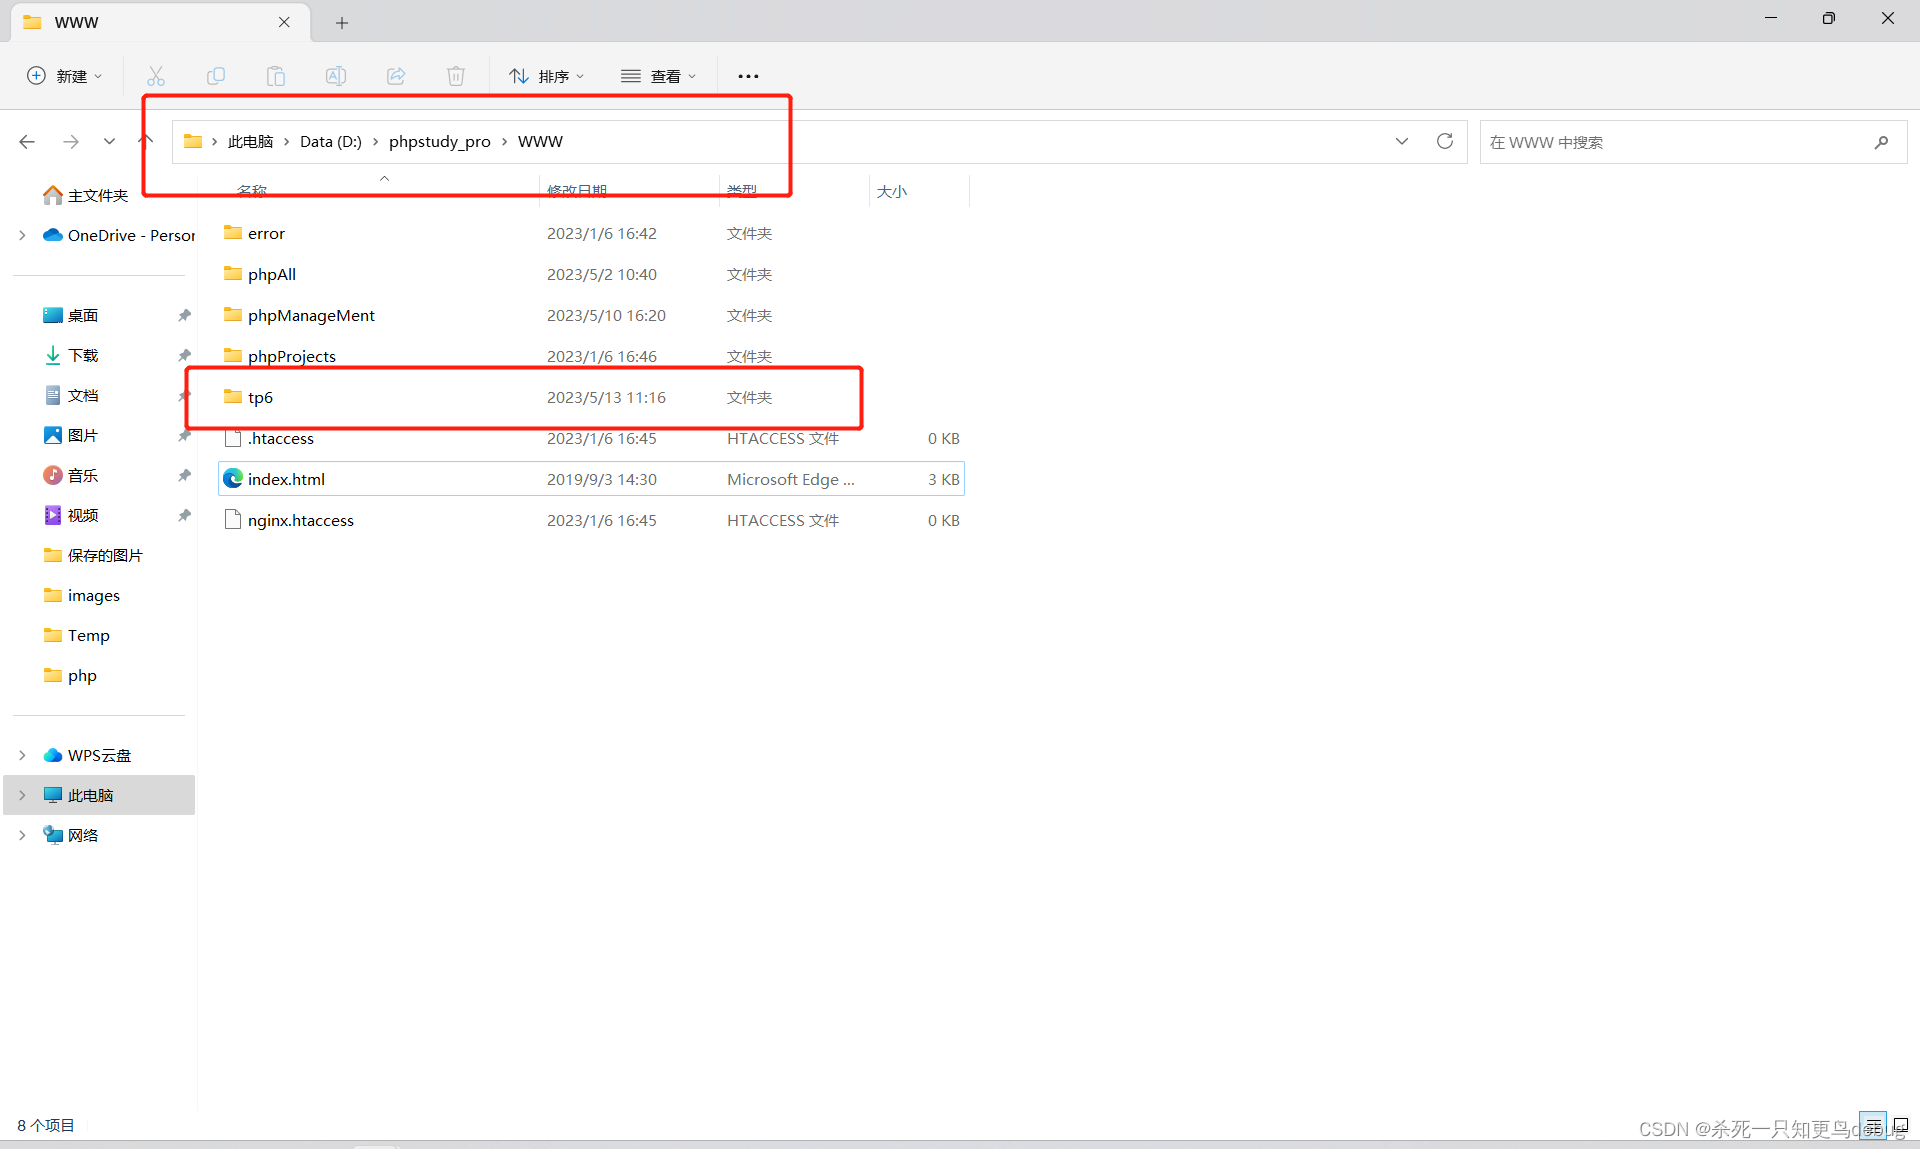Image resolution: width=1920 pixels, height=1149 pixels.
Task: Click the Share icon
Action: [396, 75]
